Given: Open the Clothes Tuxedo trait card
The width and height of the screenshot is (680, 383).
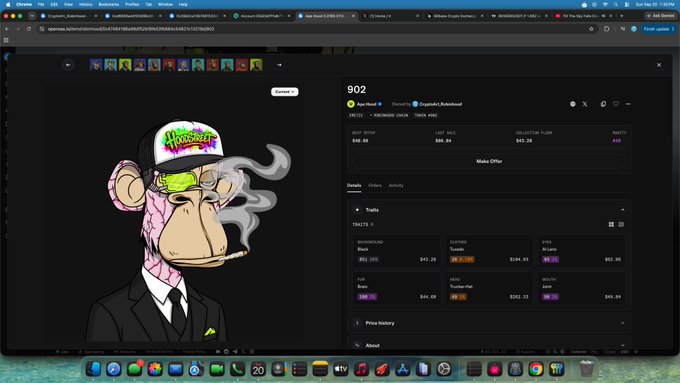Looking at the screenshot, I should point(489,251).
